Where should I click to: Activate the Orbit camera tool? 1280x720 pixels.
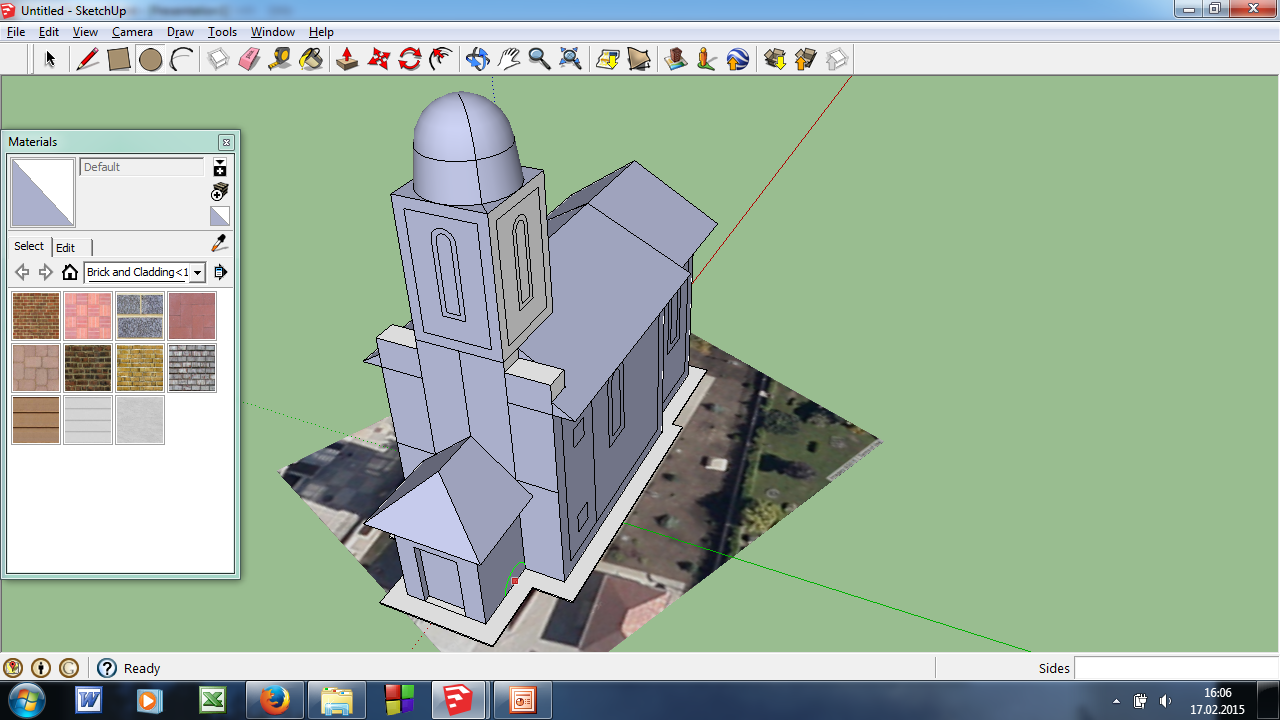coord(477,60)
